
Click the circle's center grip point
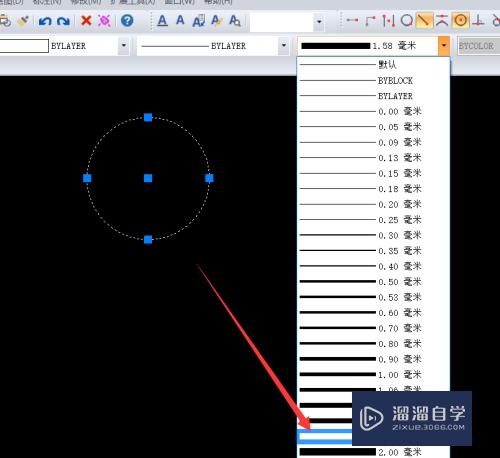click(x=148, y=178)
